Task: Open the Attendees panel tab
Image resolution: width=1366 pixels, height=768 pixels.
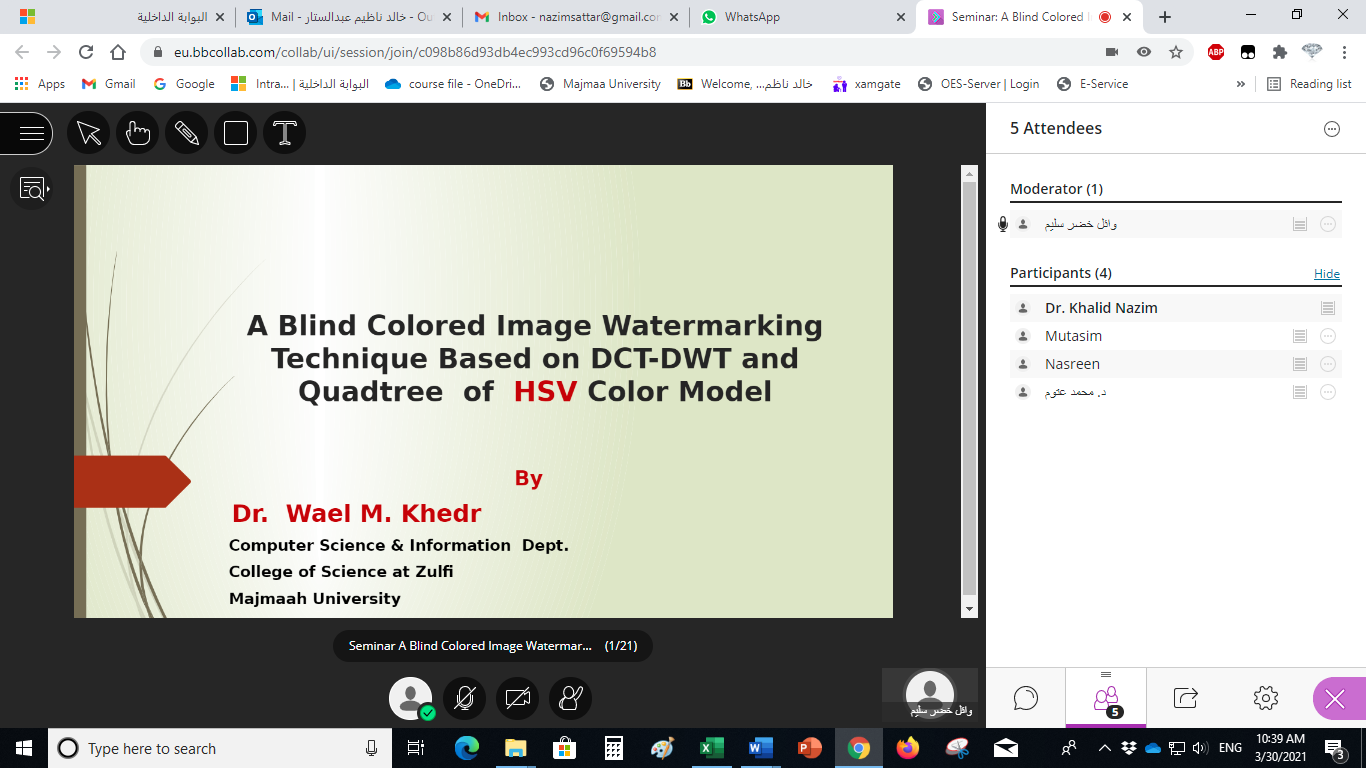Action: tap(1106, 698)
